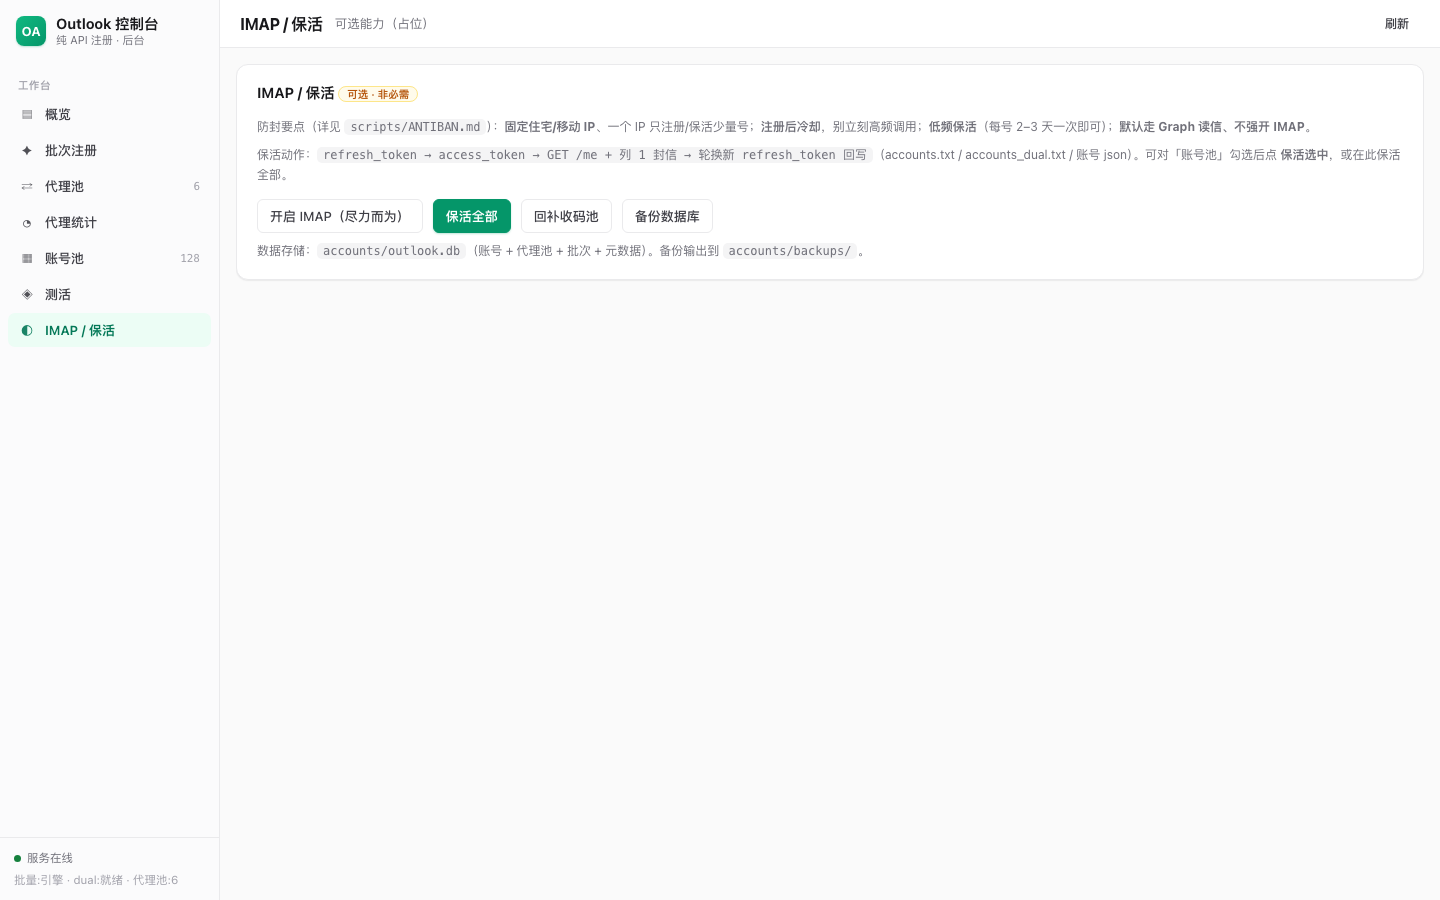Click the 纯 API 注册 · 后台 subtitle
The width and height of the screenshot is (1440, 900).
[100, 41]
